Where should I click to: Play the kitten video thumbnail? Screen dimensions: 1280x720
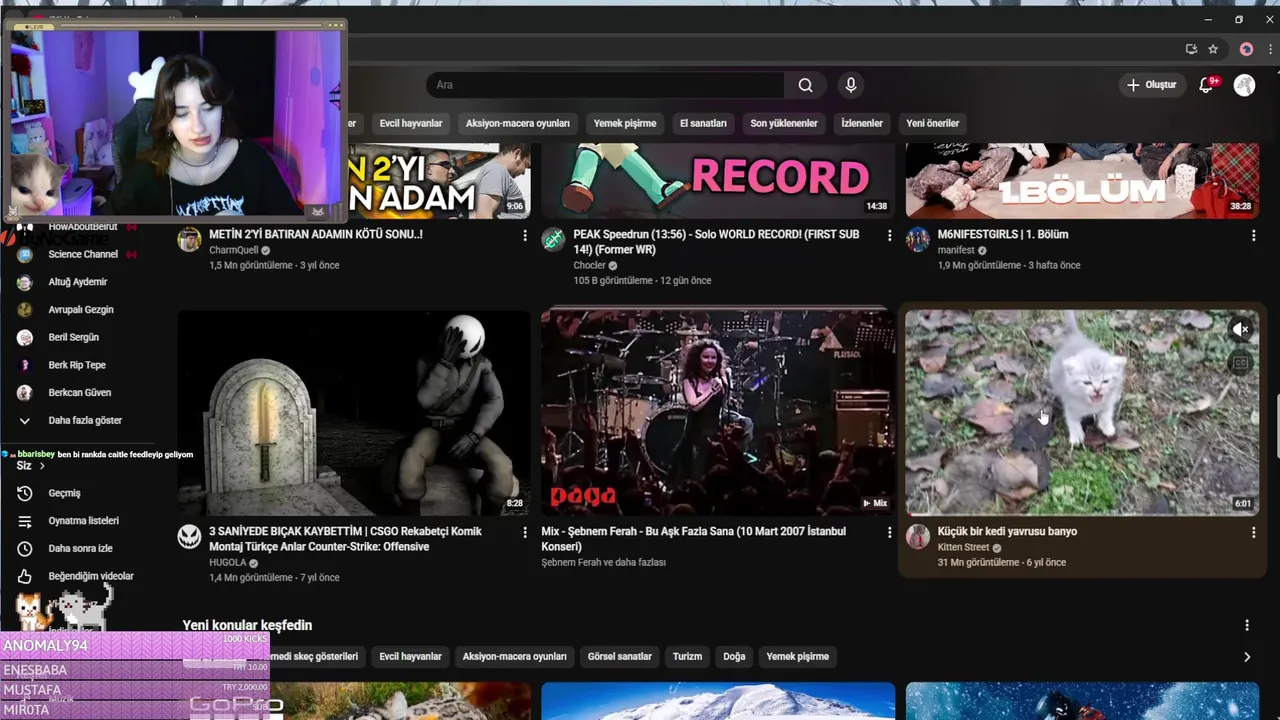point(1082,412)
